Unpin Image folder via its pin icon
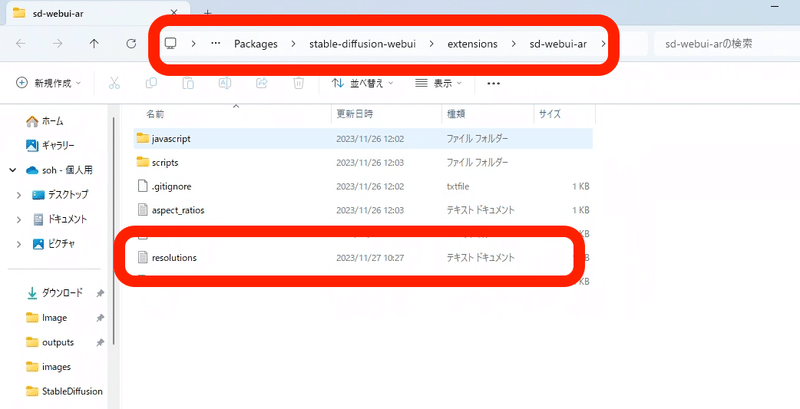 [x=100, y=318]
